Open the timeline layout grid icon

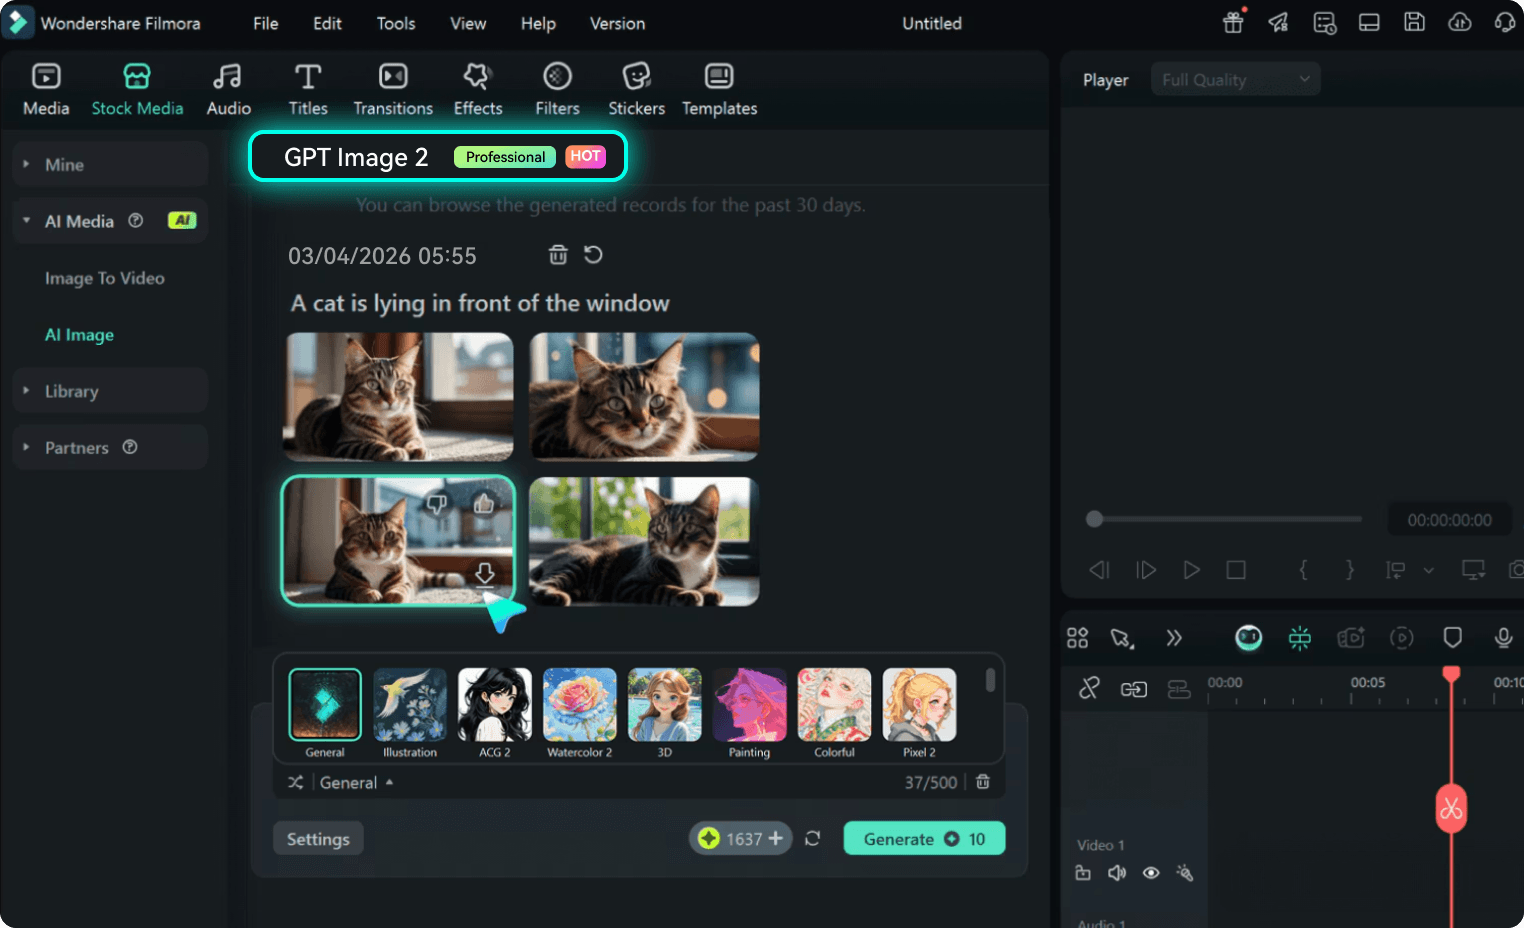pyautogui.click(x=1077, y=638)
